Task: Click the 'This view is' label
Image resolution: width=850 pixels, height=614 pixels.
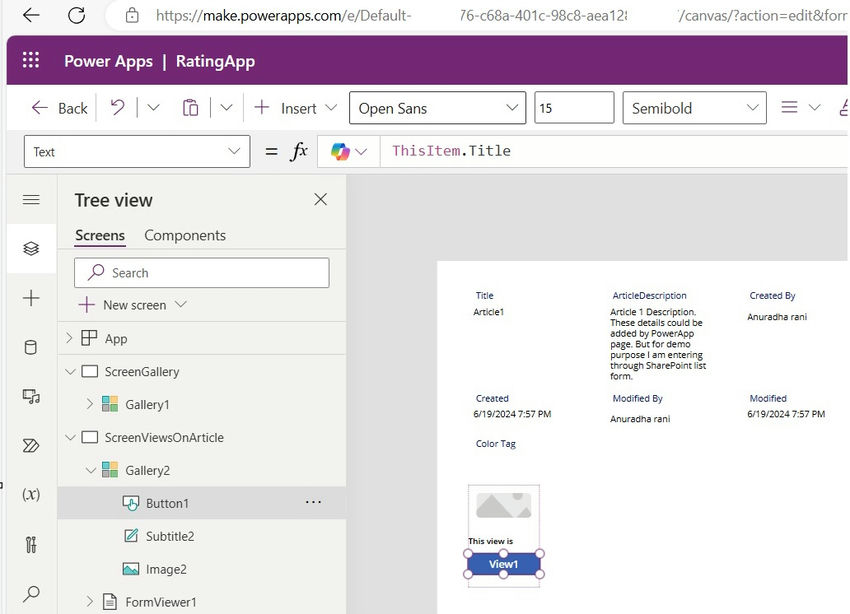Action: [x=491, y=541]
